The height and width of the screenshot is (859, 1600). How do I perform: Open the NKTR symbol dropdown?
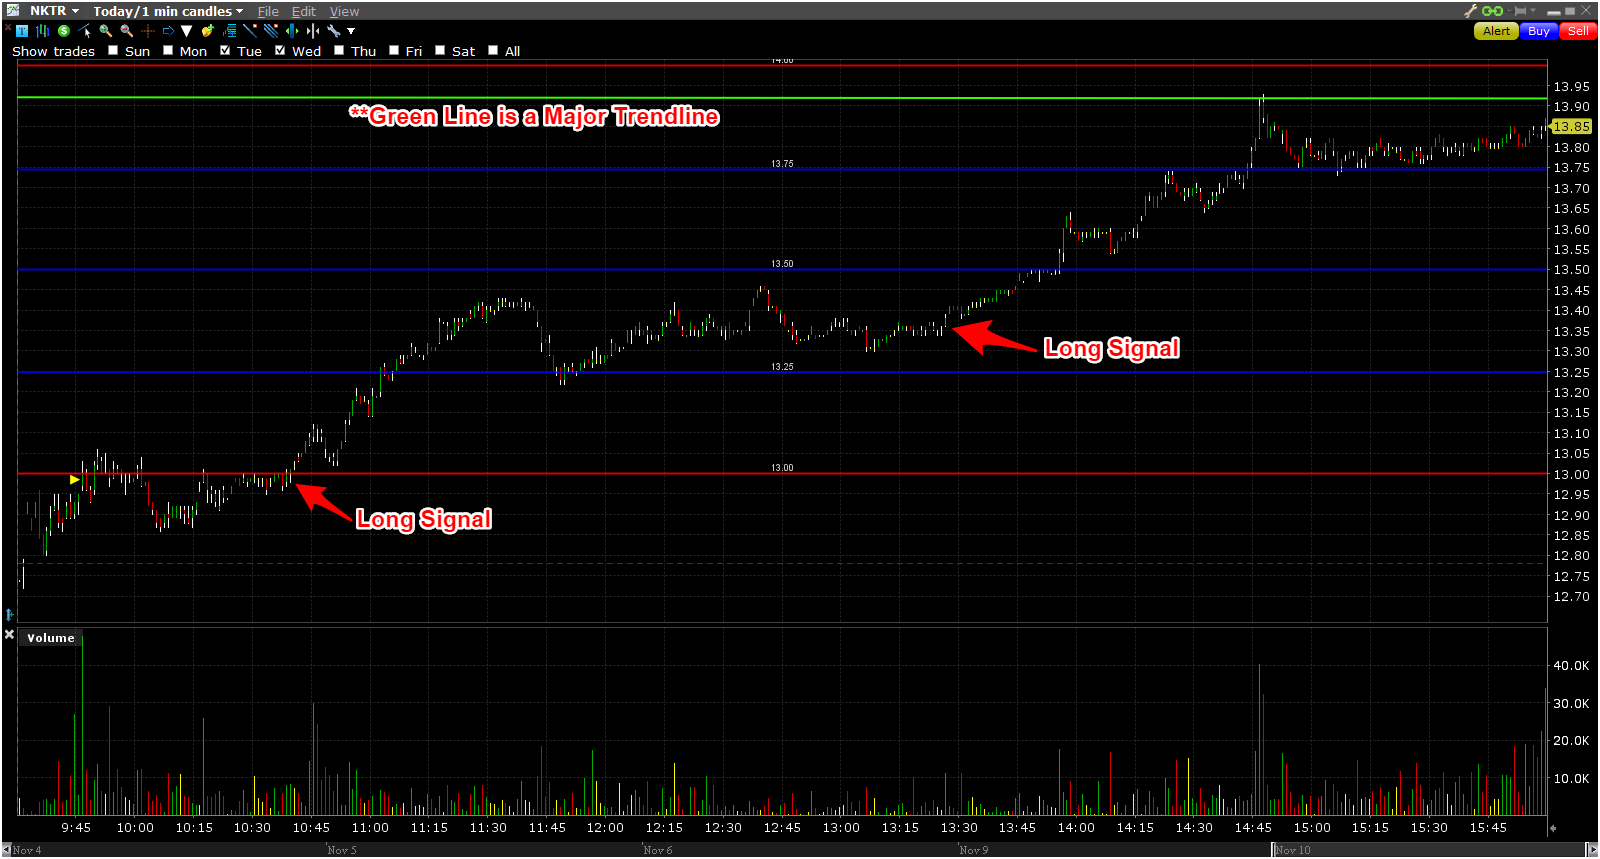(54, 11)
